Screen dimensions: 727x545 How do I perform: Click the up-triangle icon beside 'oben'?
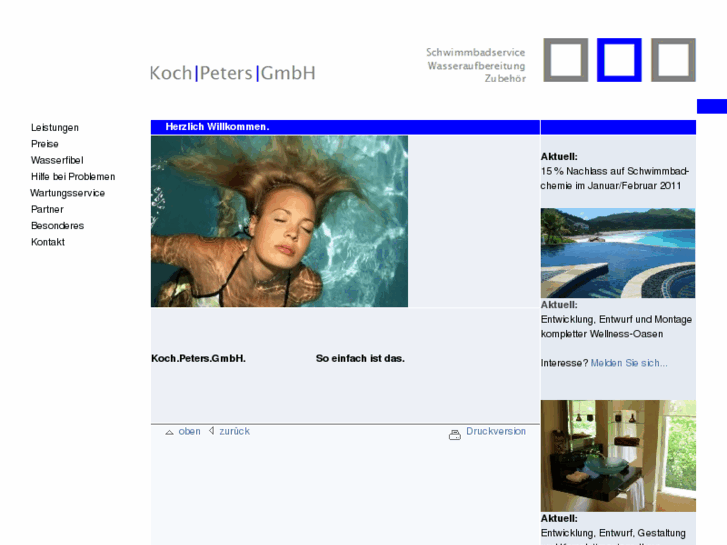pos(169,432)
